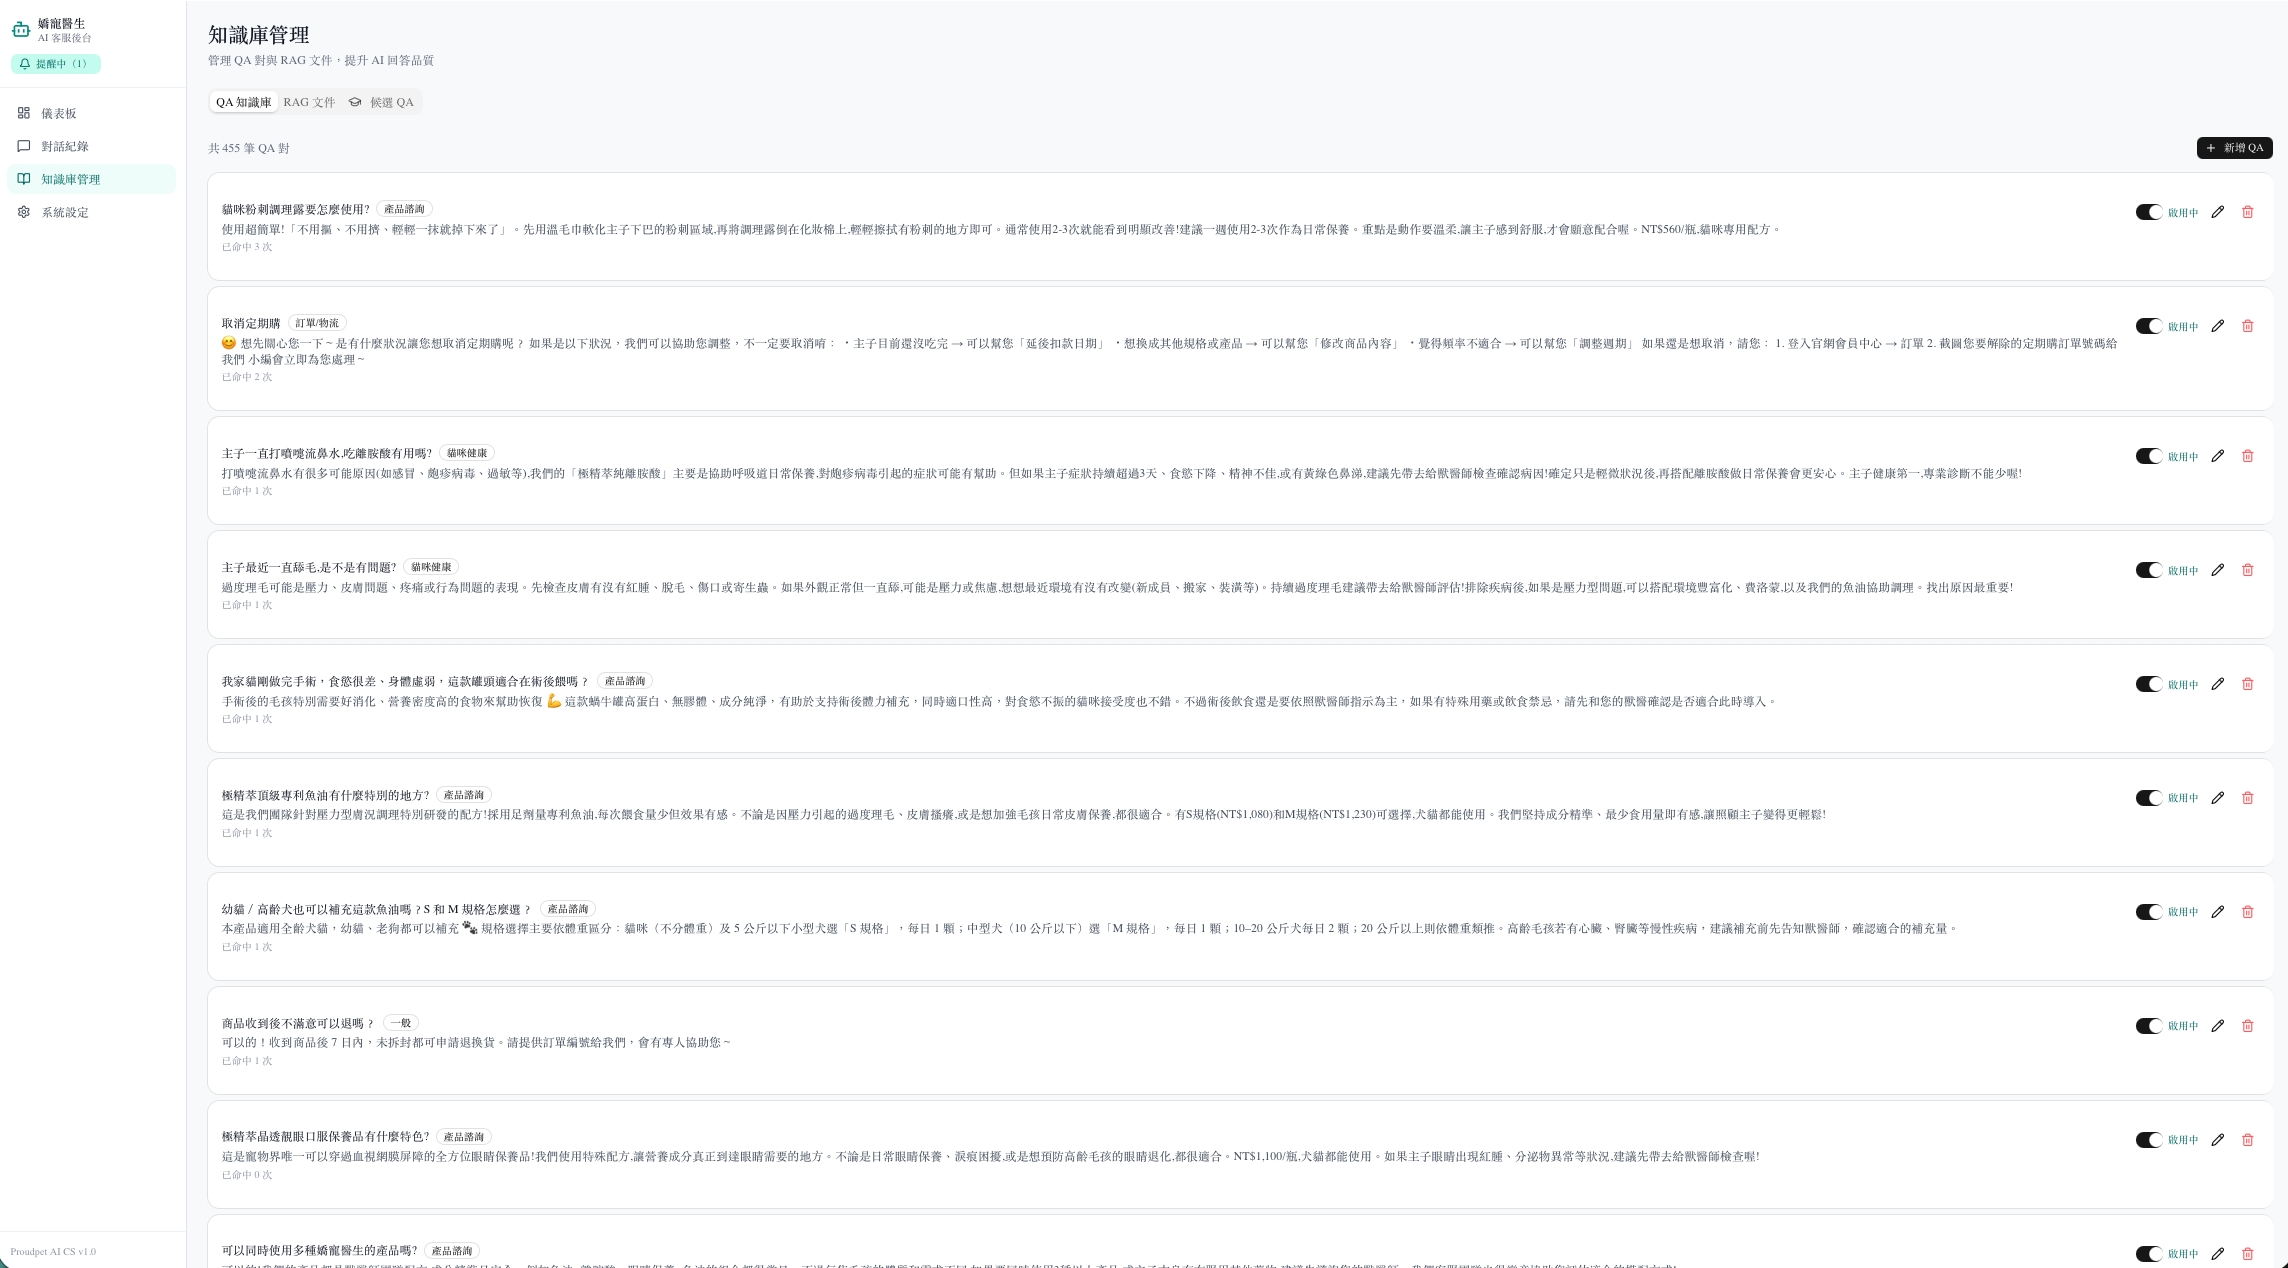The width and height of the screenshot is (2288, 1268).
Task: Click the 新增 QA button
Action: tap(2234, 148)
